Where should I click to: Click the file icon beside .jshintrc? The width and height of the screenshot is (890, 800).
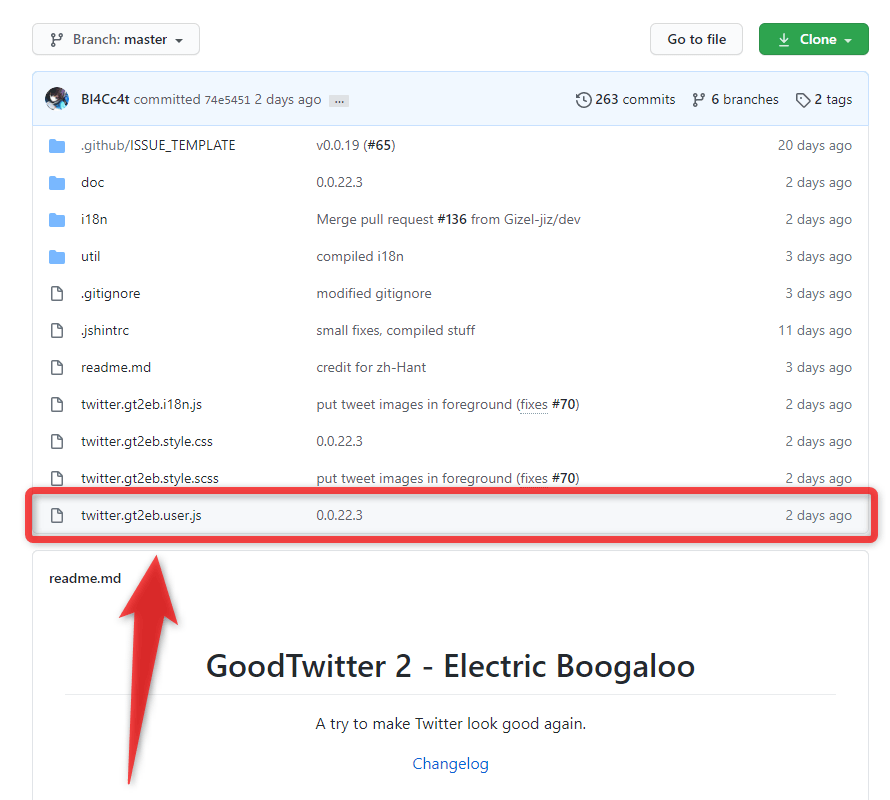point(57,330)
